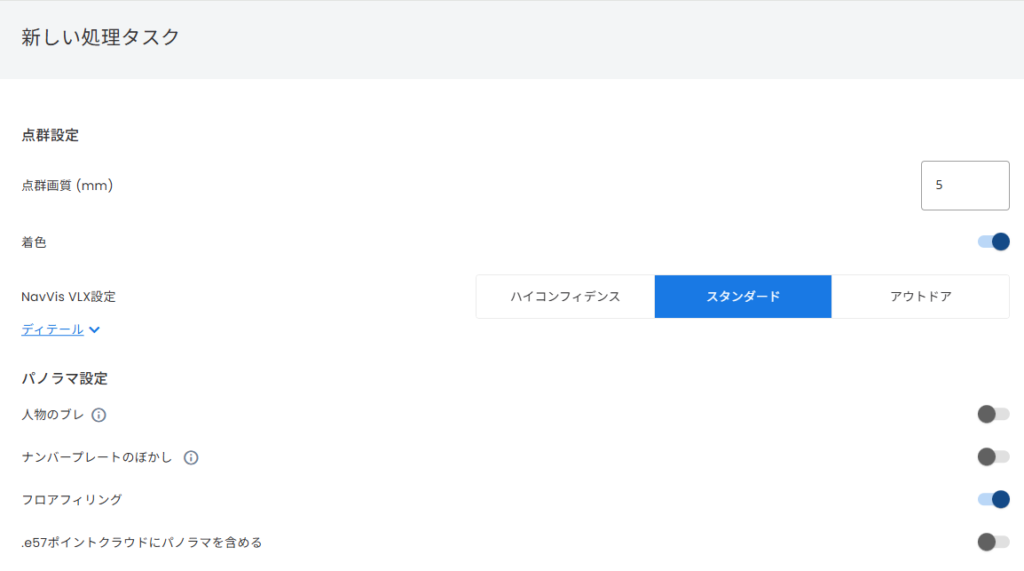Click the NavVis VLX設定 label
The width and height of the screenshot is (1024, 571).
click(x=69, y=297)
